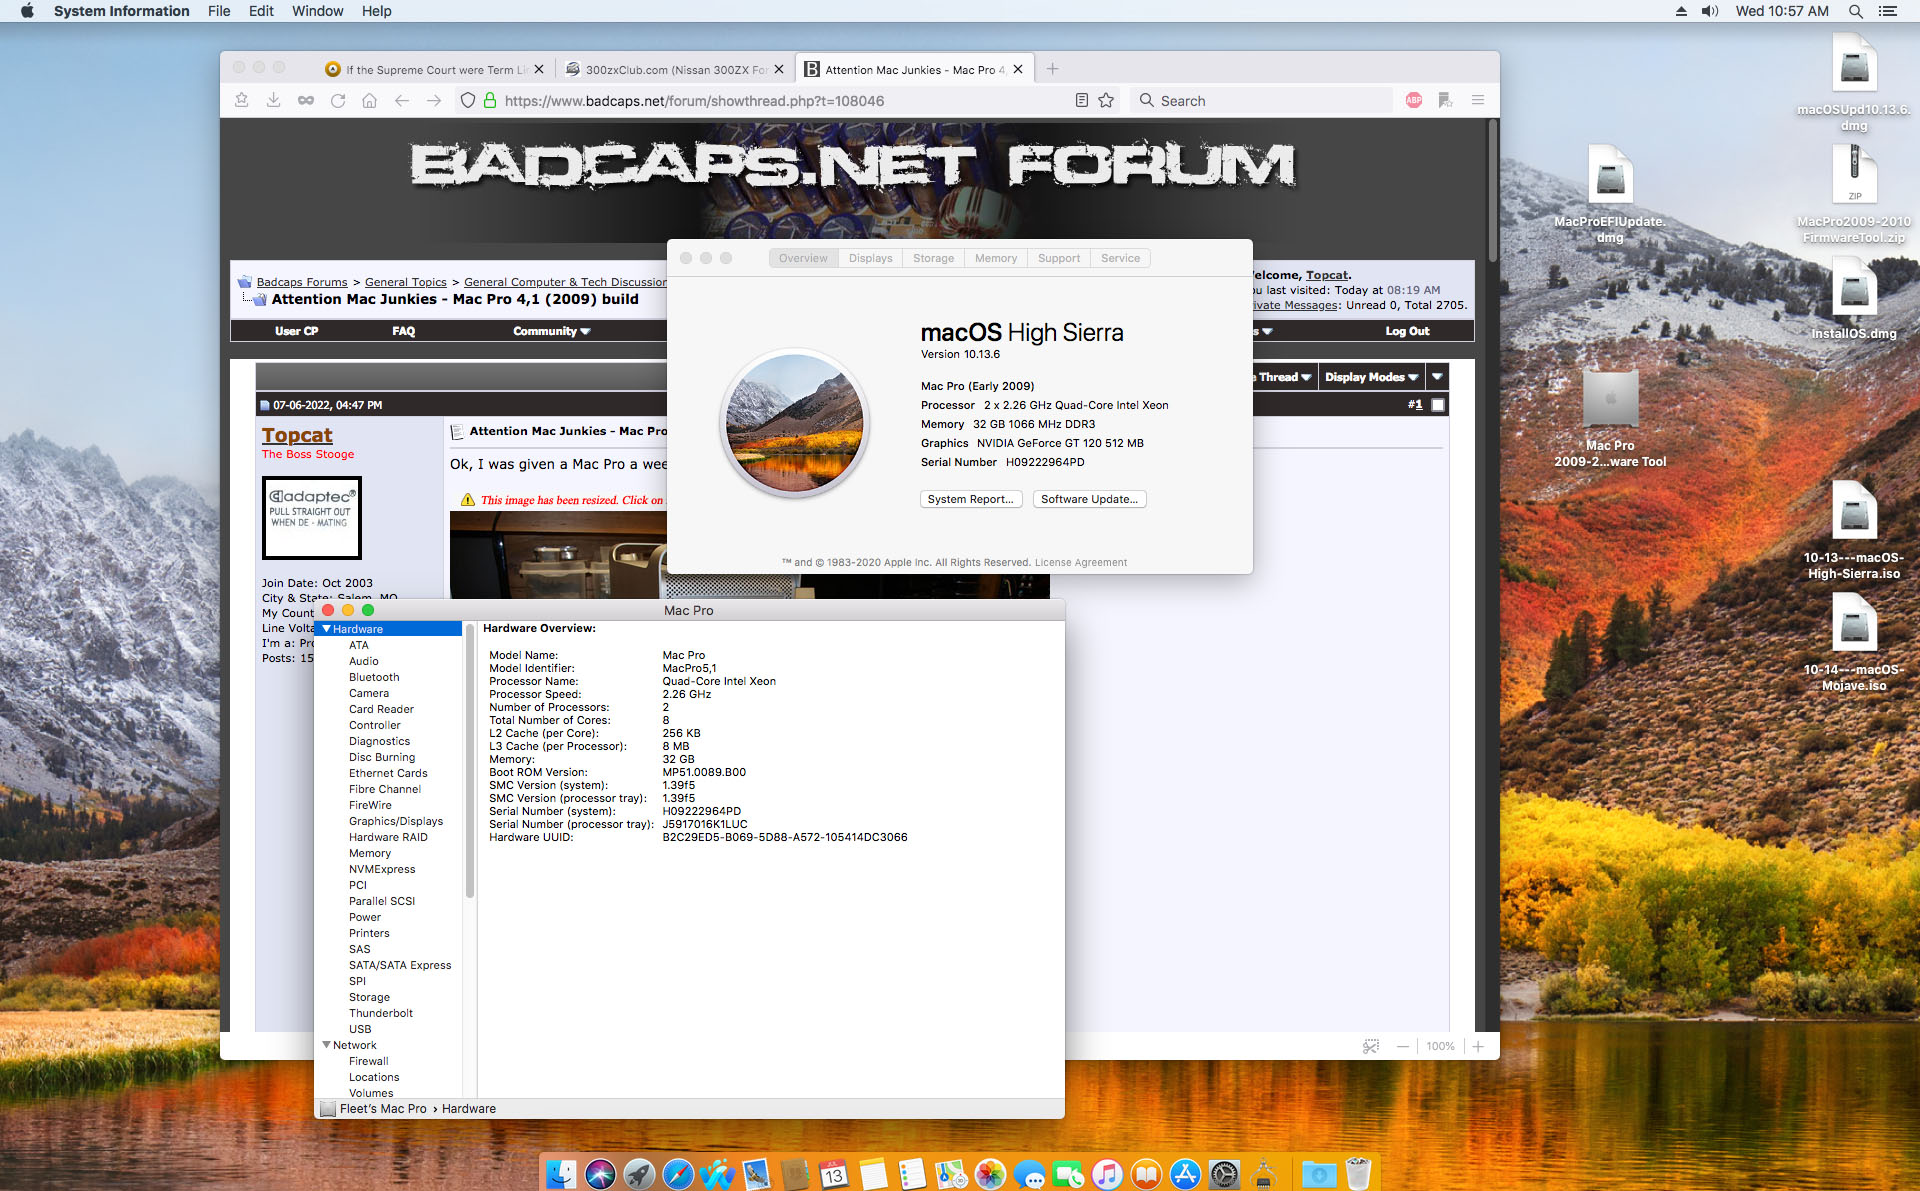Open the new tab plus button
Screen dimensions: 1920x1191
(1052, 69)
